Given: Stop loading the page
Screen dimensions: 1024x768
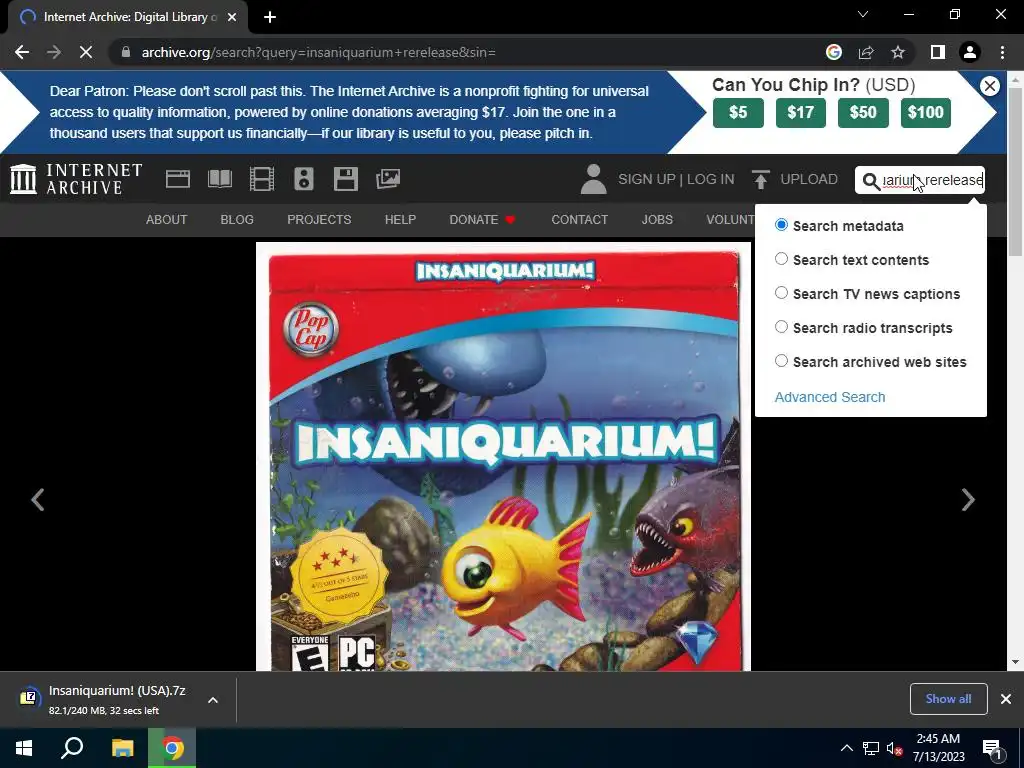Looking at the screenshot, I should [x=86, y=52].
